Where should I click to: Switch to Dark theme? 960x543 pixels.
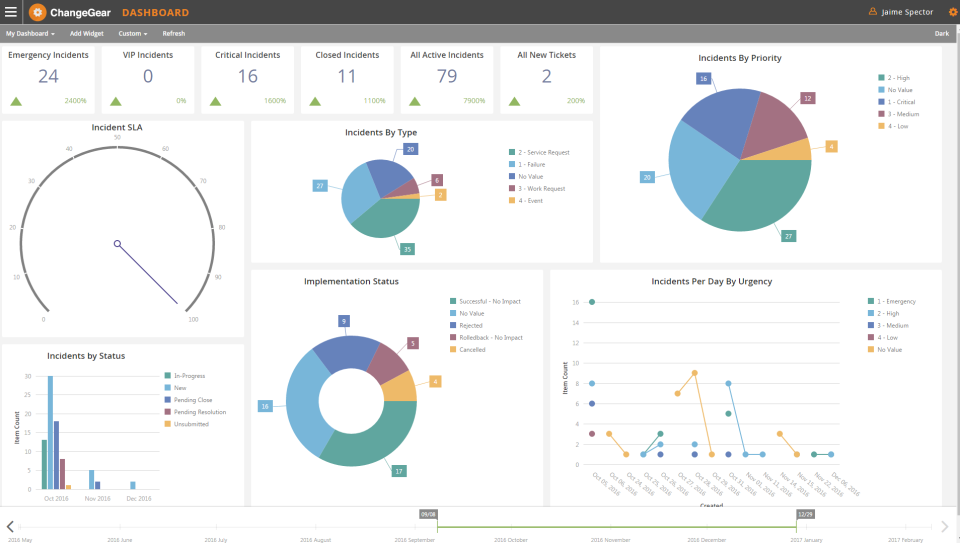click(x=941, y=33)
